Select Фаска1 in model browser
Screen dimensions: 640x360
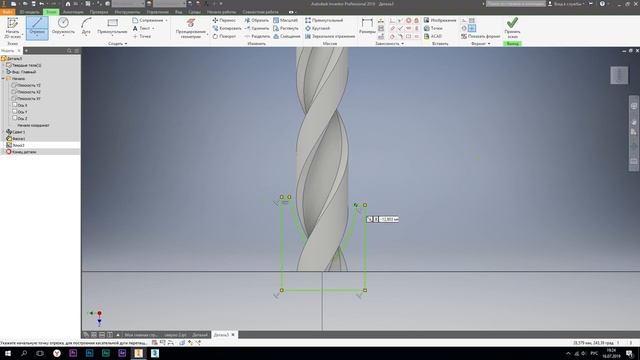tap(18, 138)
